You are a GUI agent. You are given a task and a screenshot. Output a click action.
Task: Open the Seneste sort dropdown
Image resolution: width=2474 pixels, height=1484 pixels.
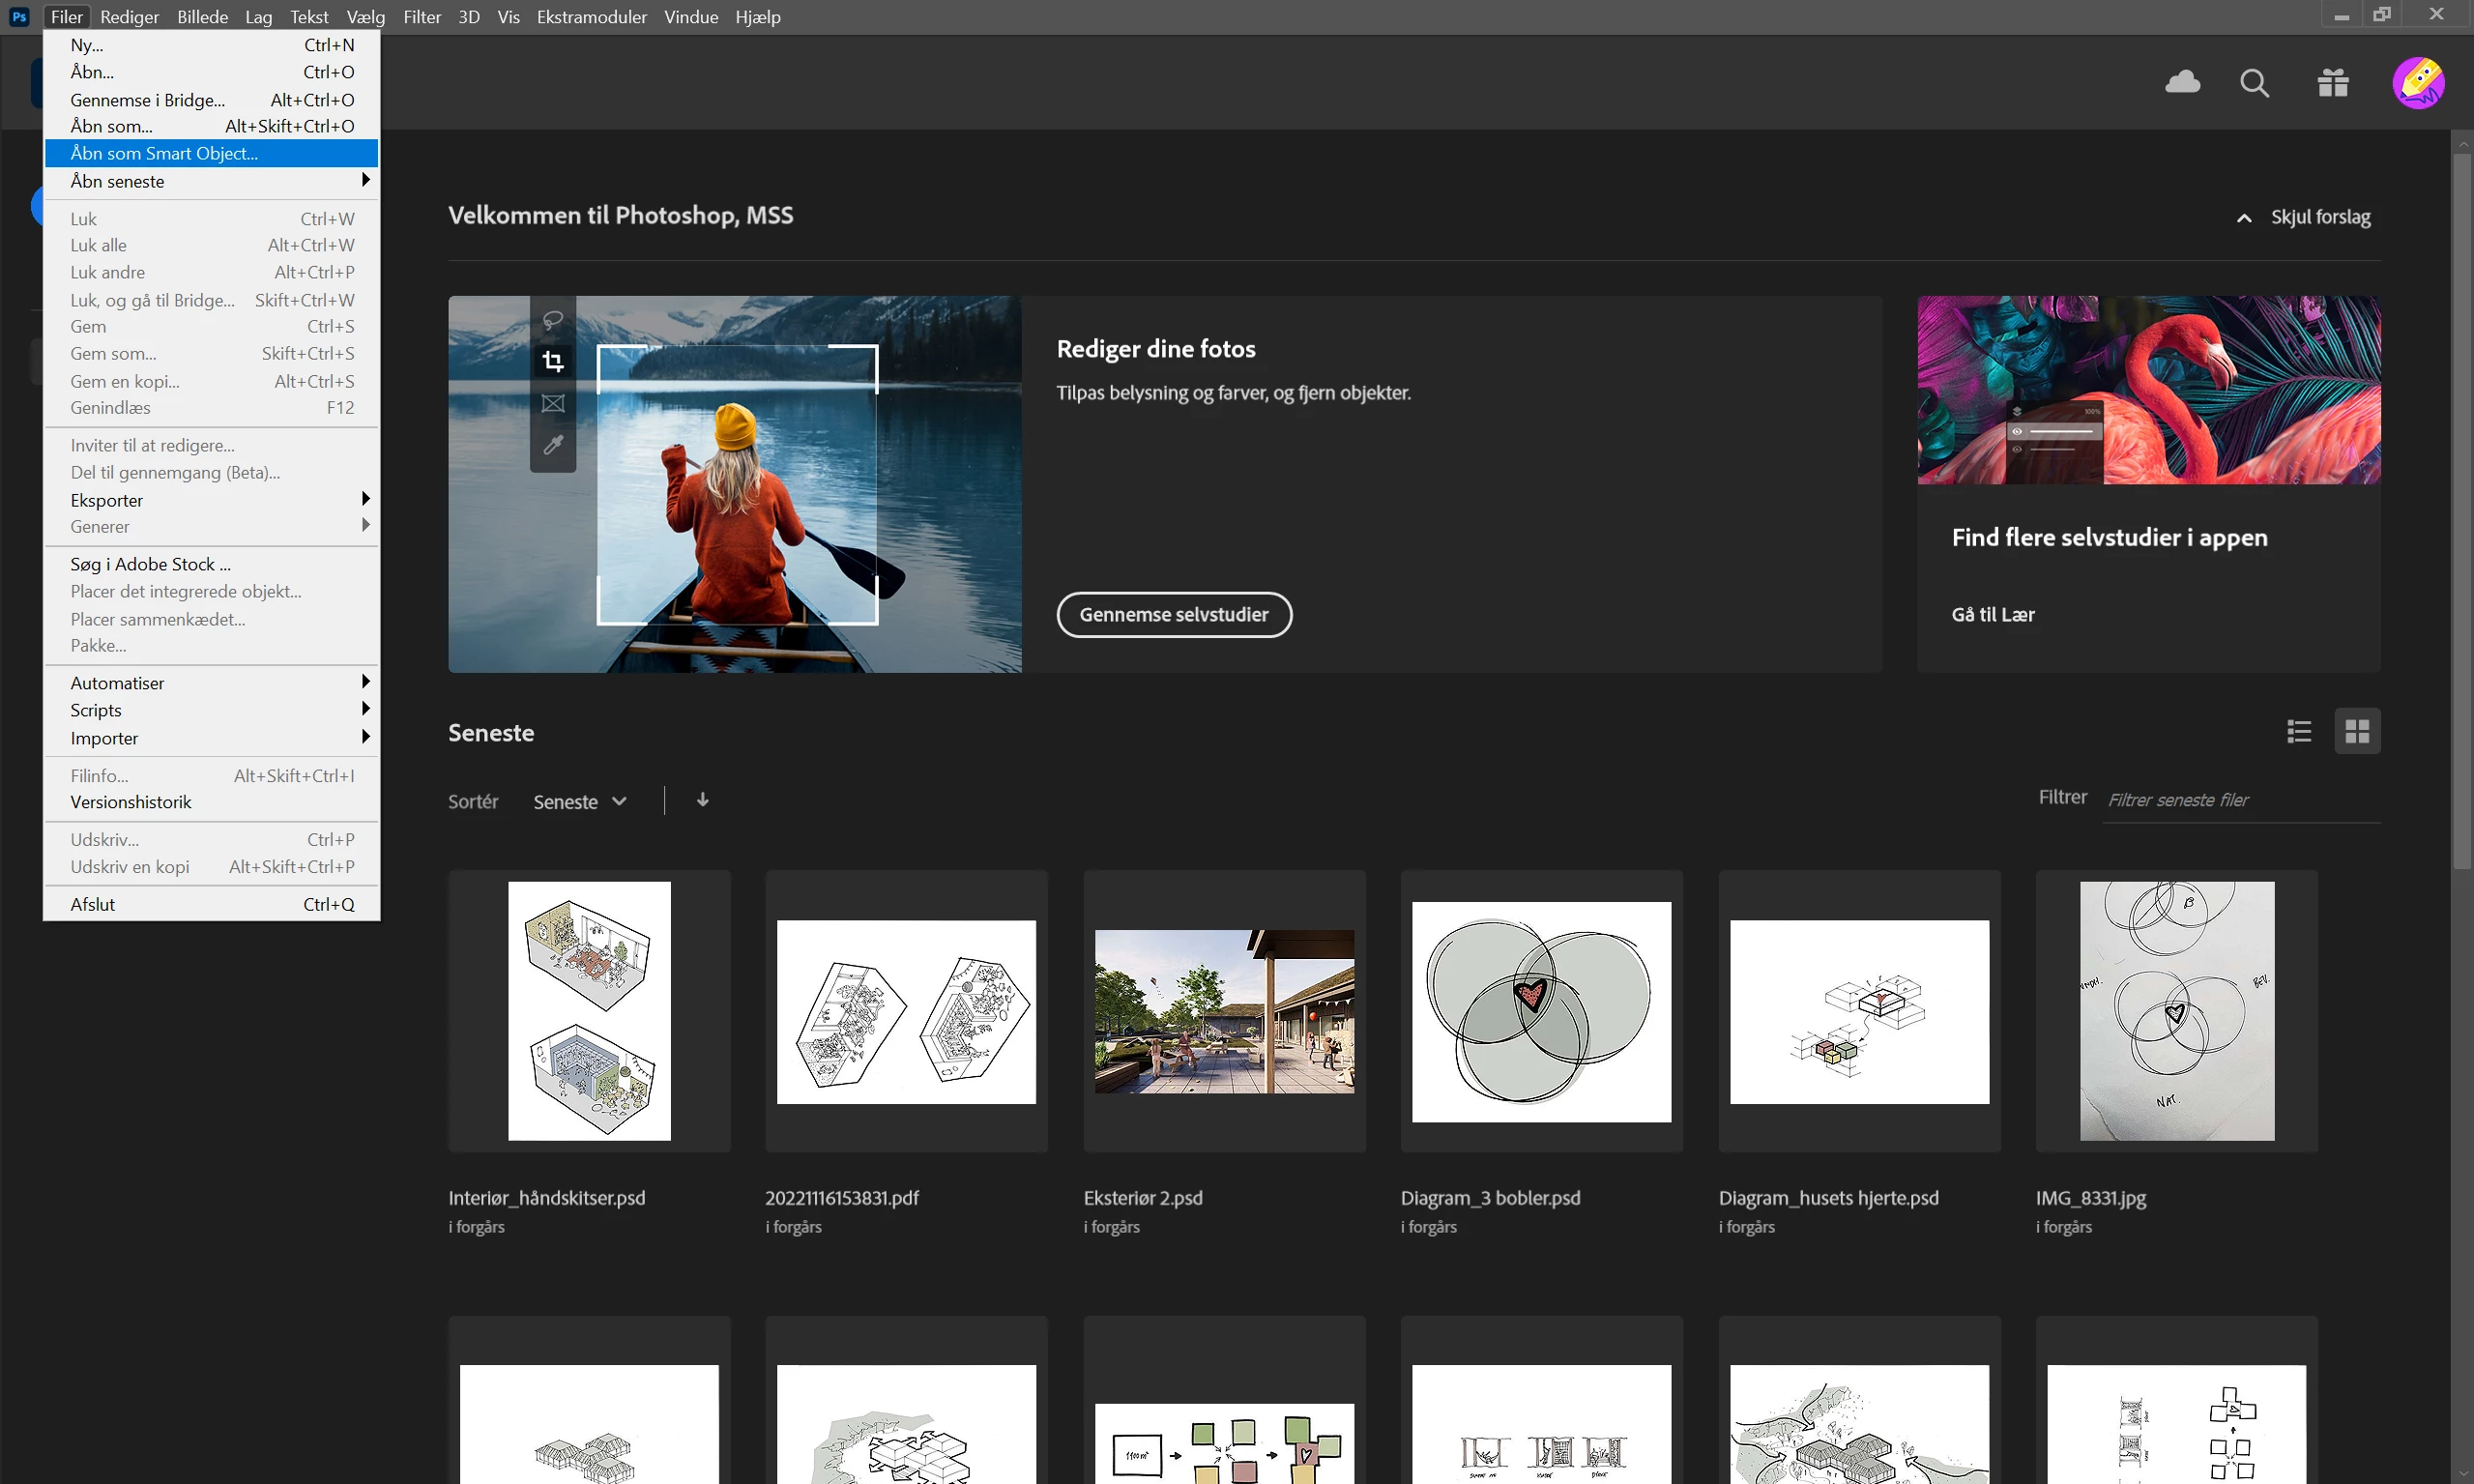(579, 802)
